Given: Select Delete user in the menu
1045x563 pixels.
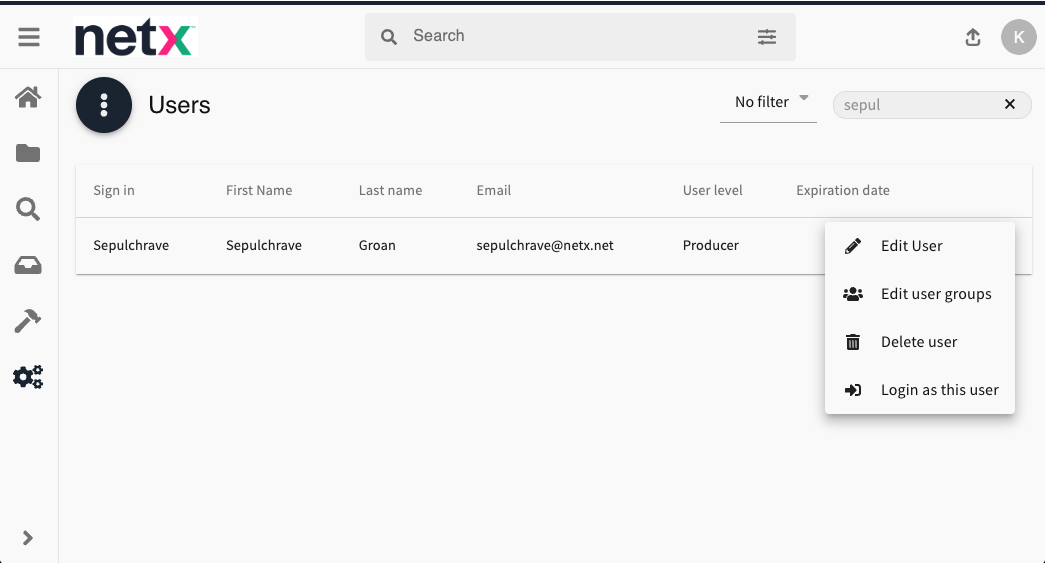Looking at the screenshot, I should [x=918, y=342].
